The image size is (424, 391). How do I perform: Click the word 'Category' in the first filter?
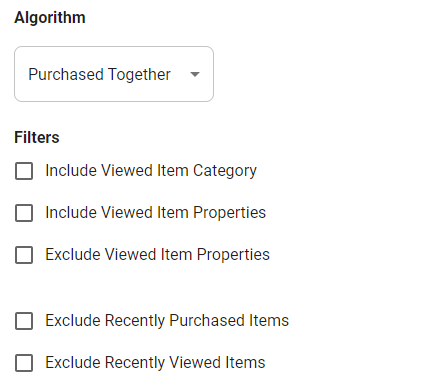pyautogui.click(x=225, y=171)
